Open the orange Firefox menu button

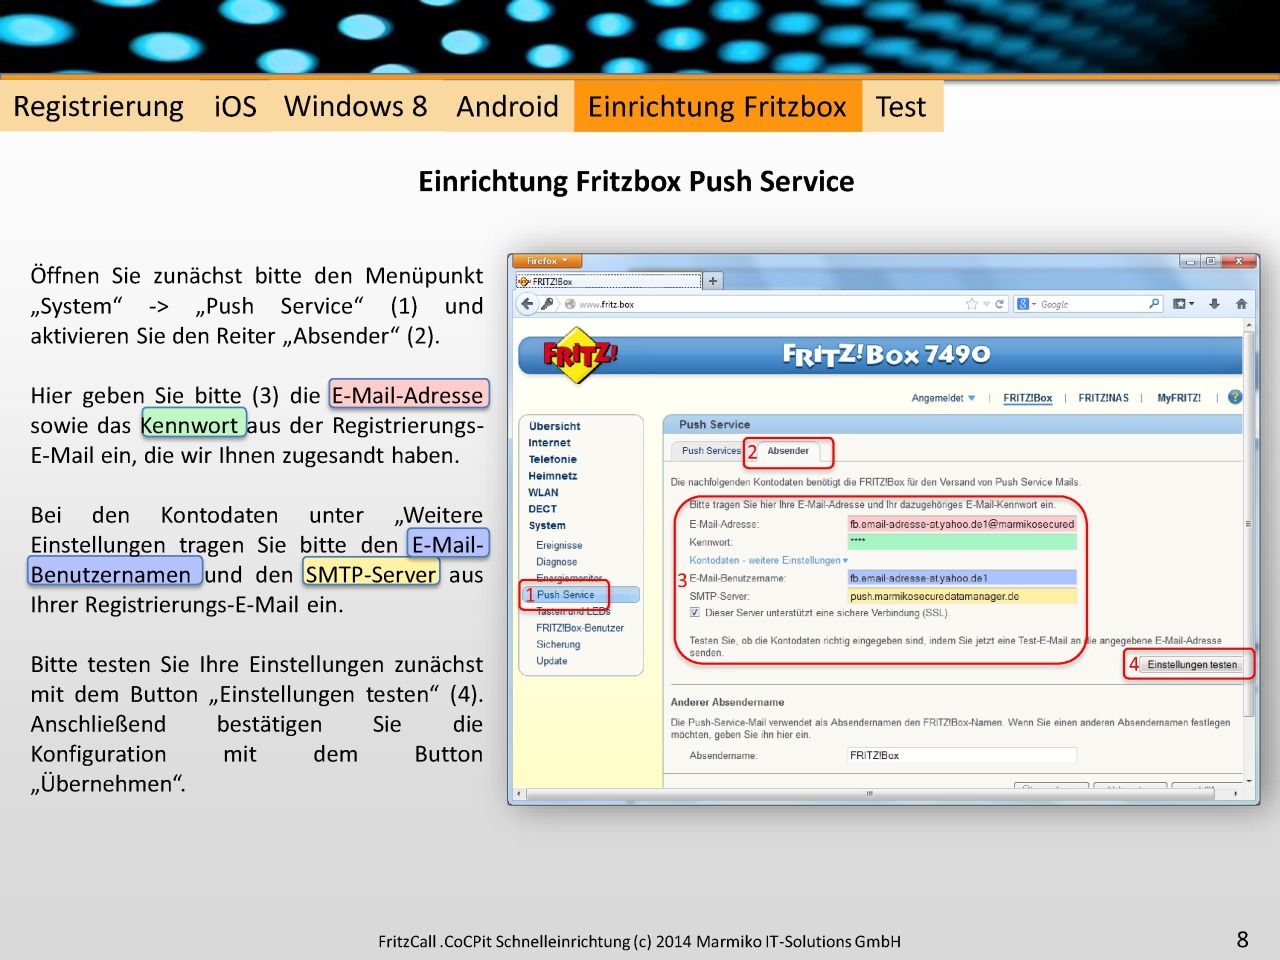(546, 261)
